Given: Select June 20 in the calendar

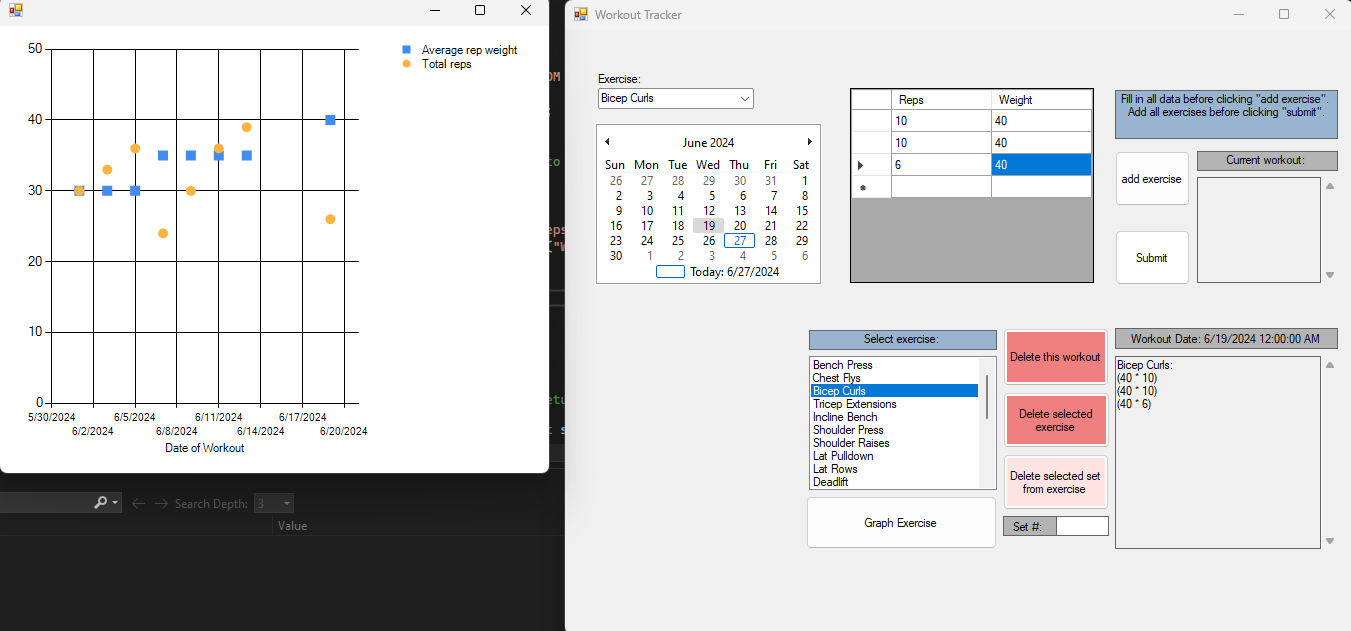Looking at the screenshot, I should 740,226.
